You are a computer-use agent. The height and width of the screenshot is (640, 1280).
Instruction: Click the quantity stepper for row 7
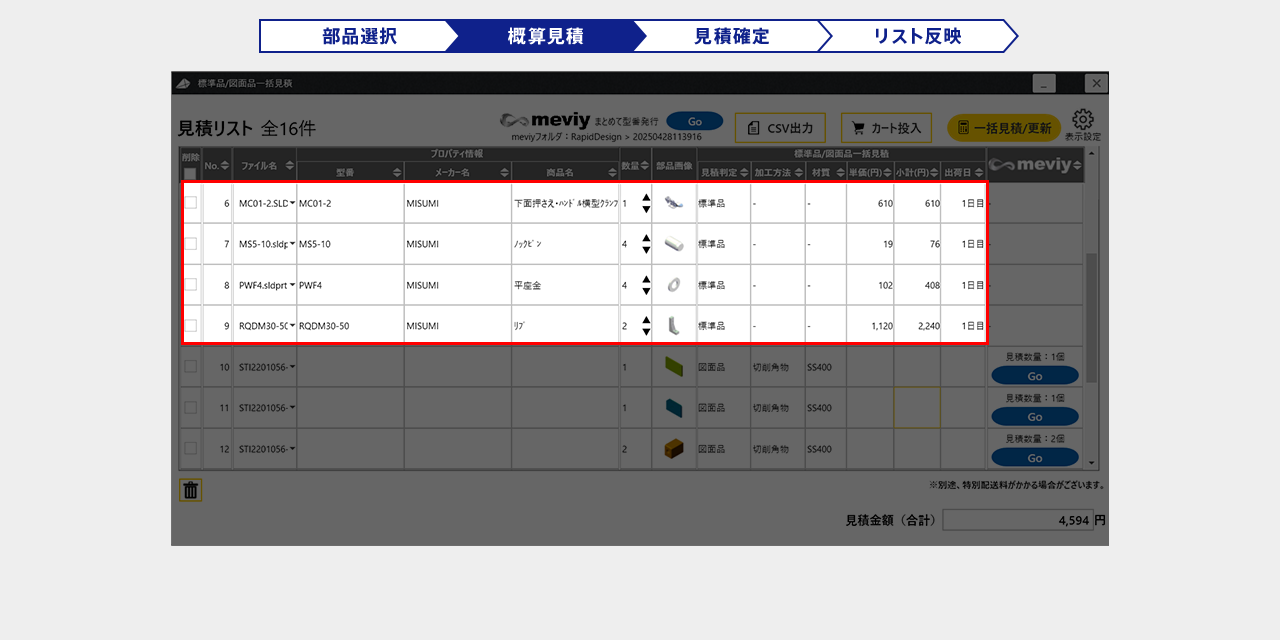(x=646, y=244)
